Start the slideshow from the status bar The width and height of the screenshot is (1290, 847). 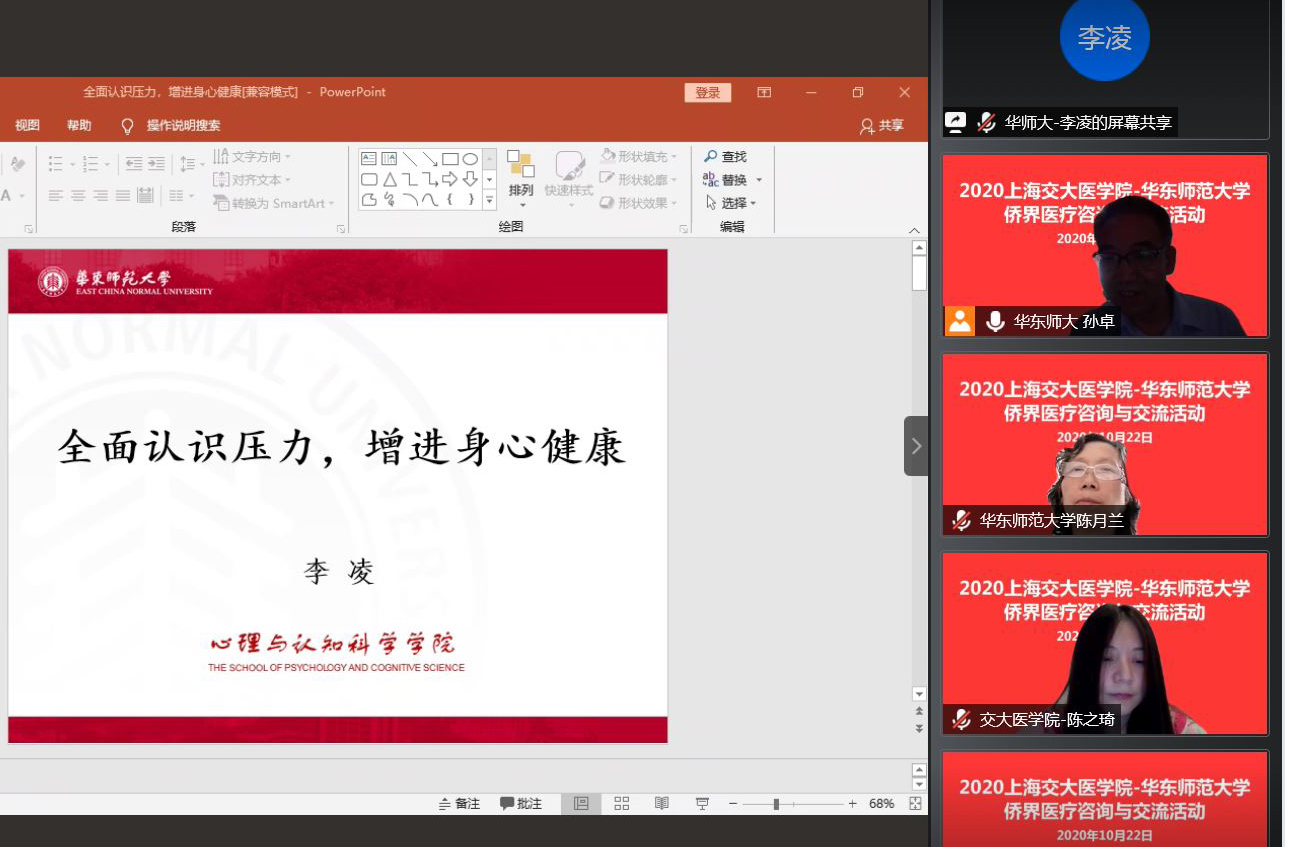point(702,804)
